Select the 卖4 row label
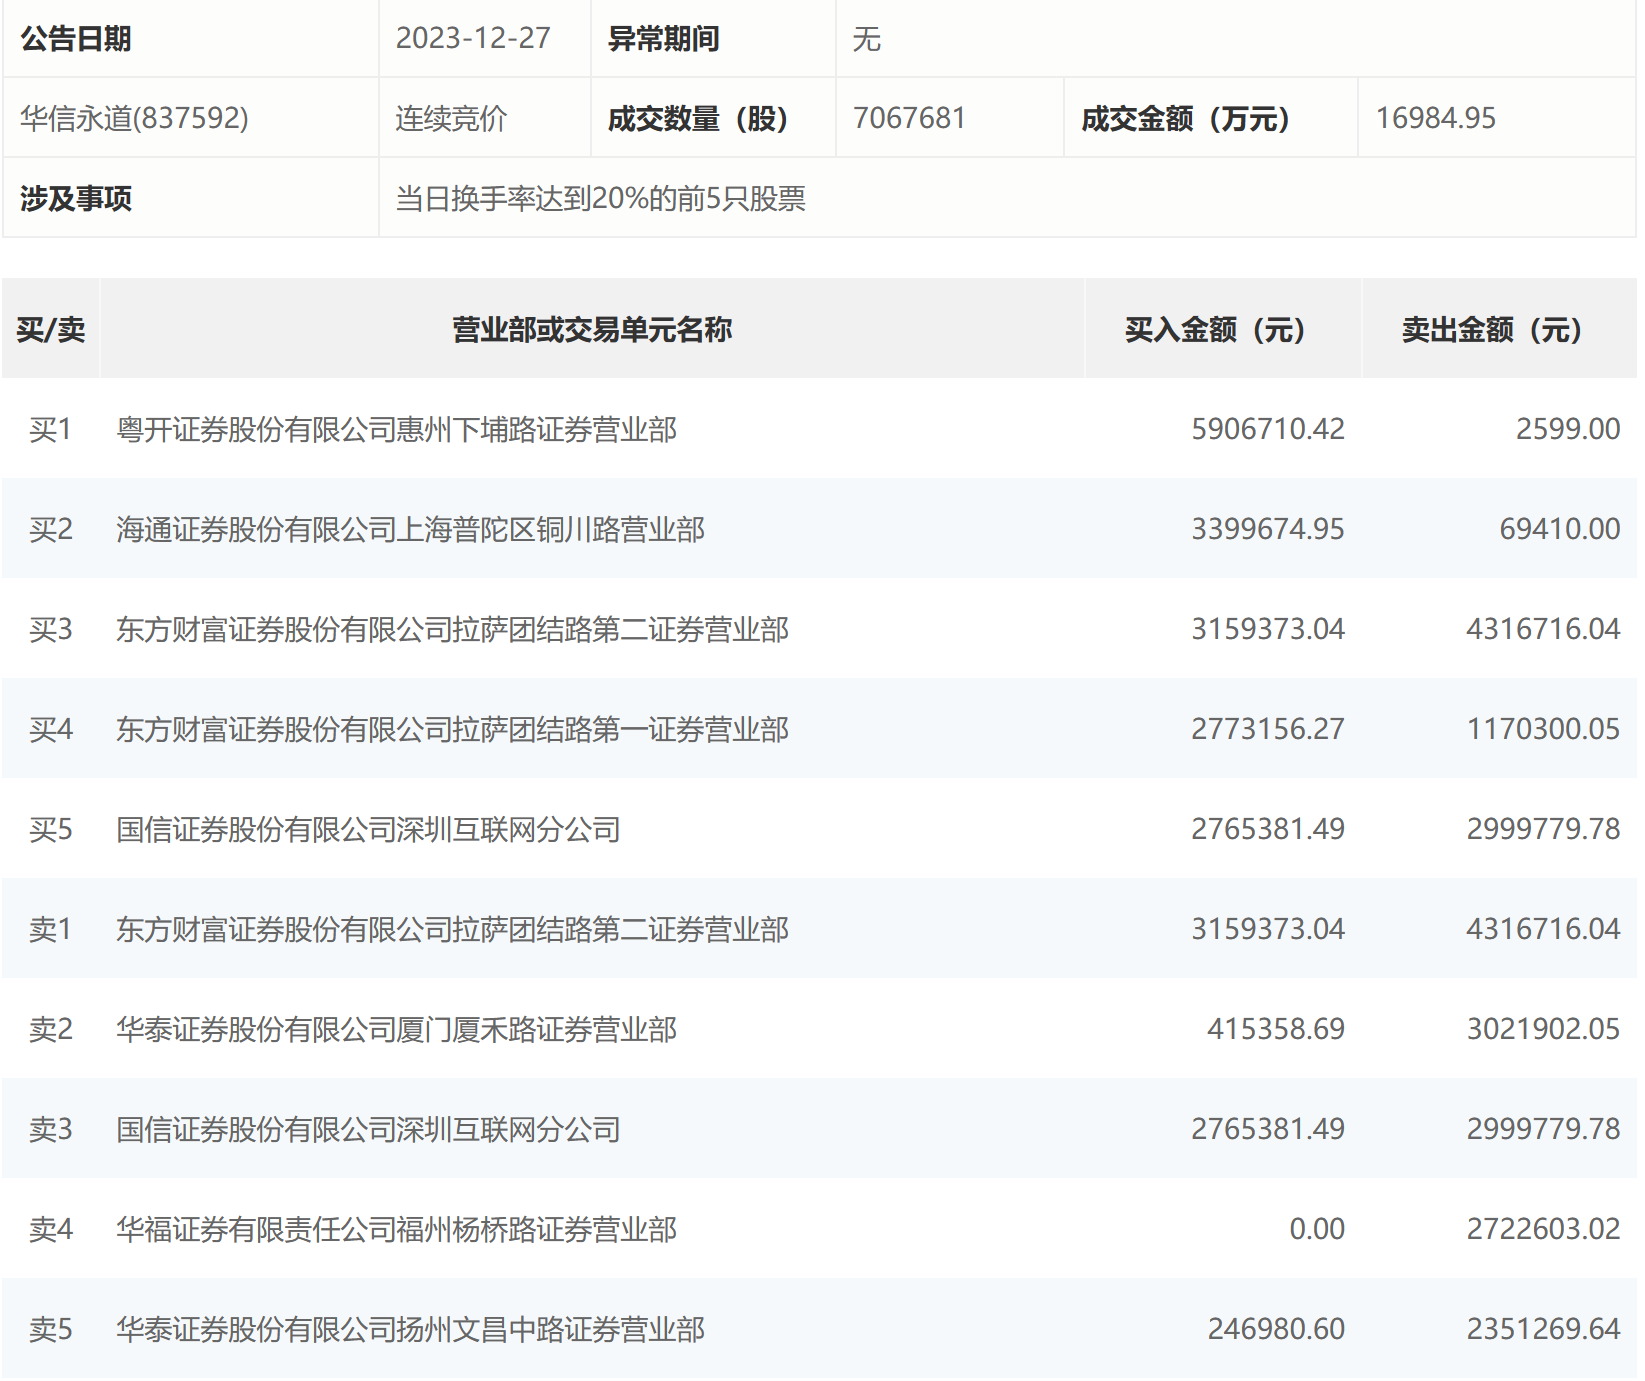Screen dimensions: 1645x1381 pyautogui.click(x=51, y=1229)
